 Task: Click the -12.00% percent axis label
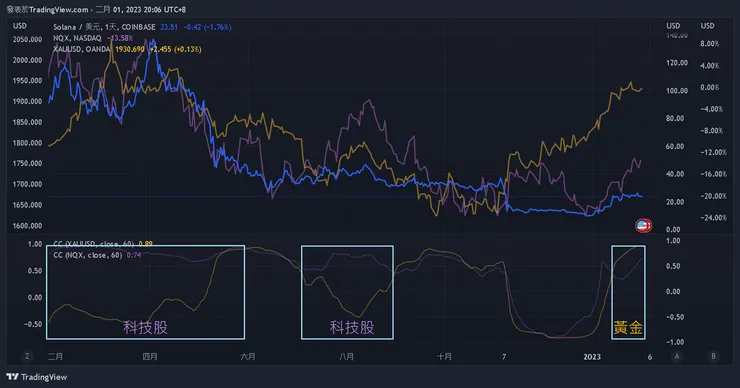tap(714, 152)
